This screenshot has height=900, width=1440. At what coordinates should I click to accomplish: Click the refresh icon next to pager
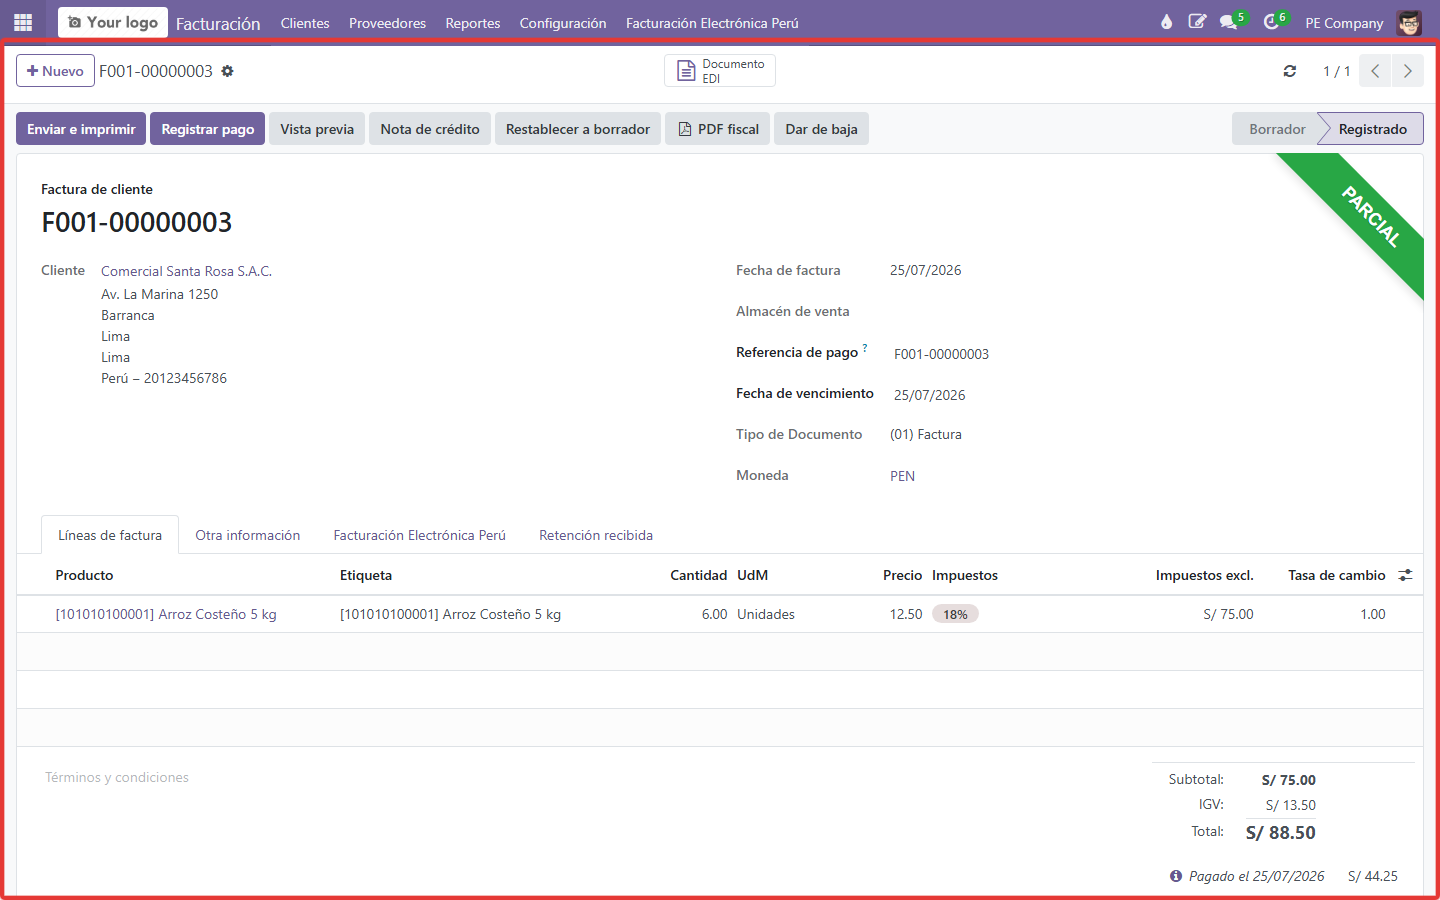1290,71
